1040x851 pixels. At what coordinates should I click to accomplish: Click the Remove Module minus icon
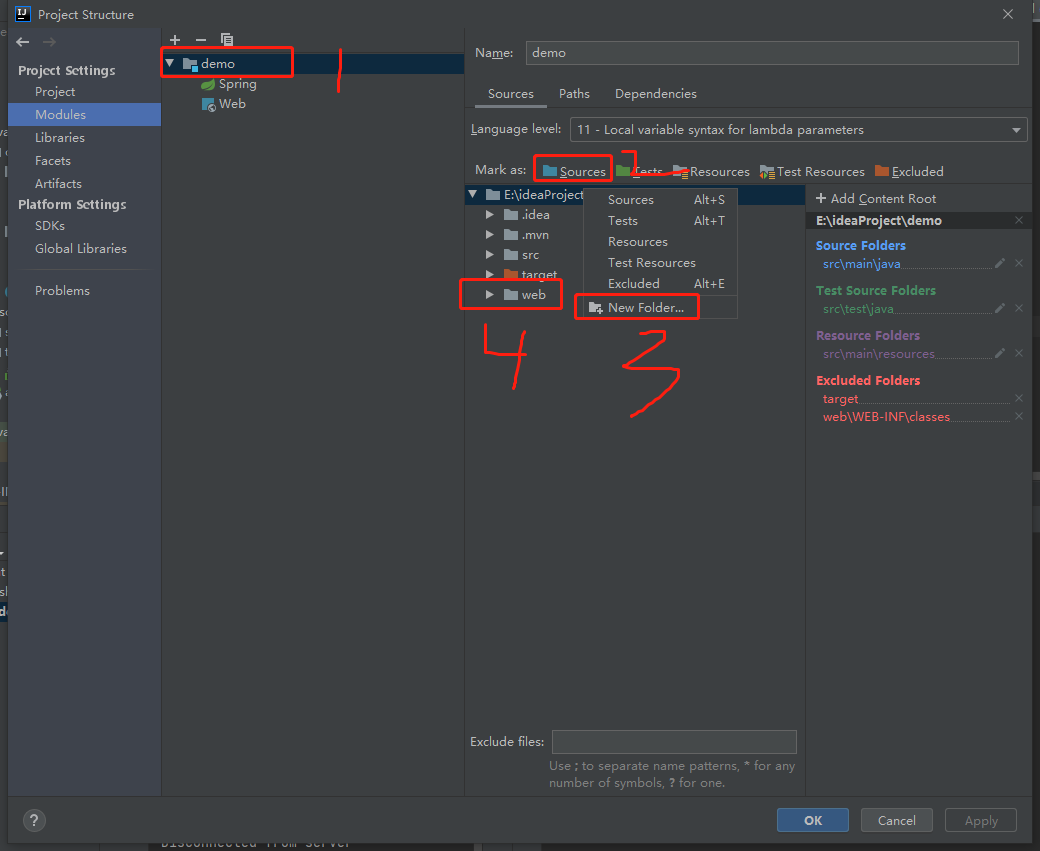pyautogui.click(x=199, y=39)
